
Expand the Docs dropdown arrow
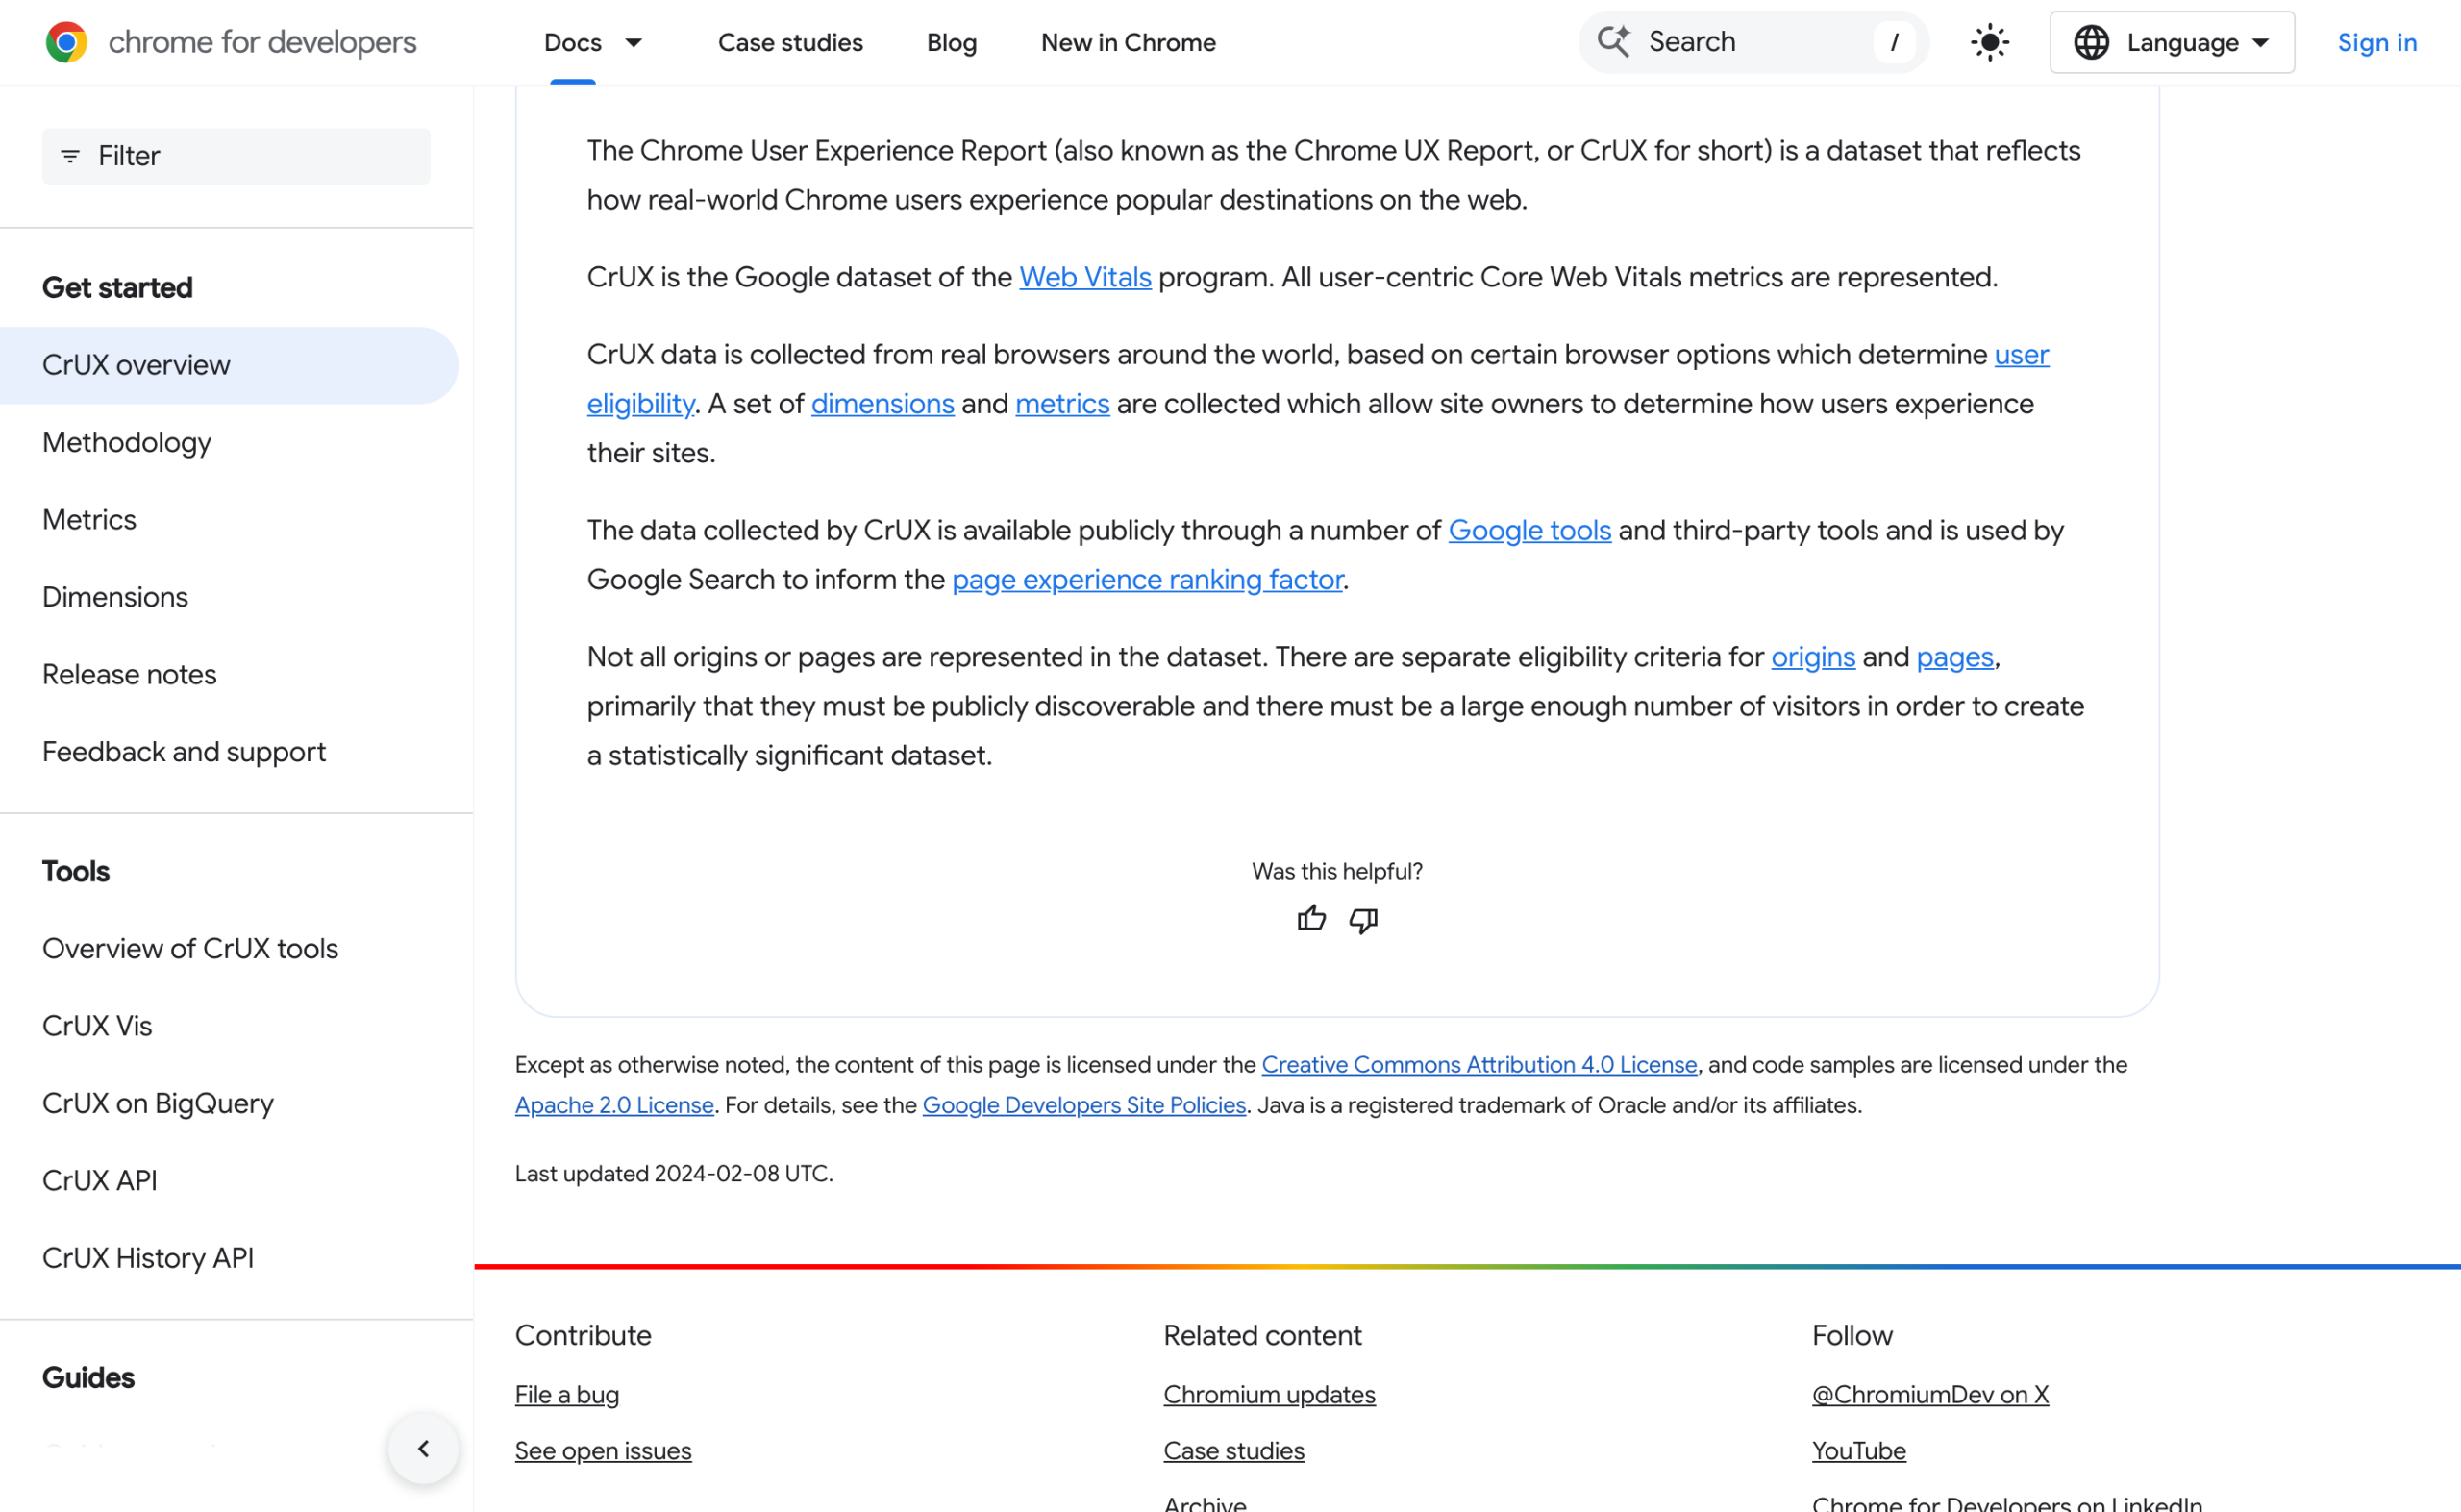[x=633, y=42]
